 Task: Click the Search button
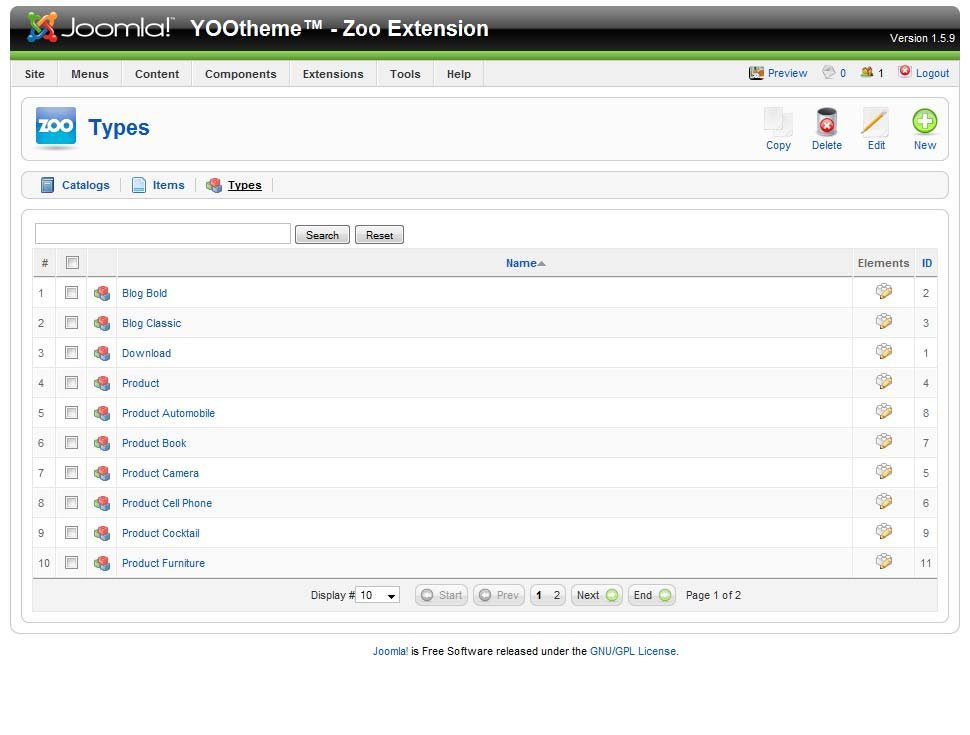point(322,235)
